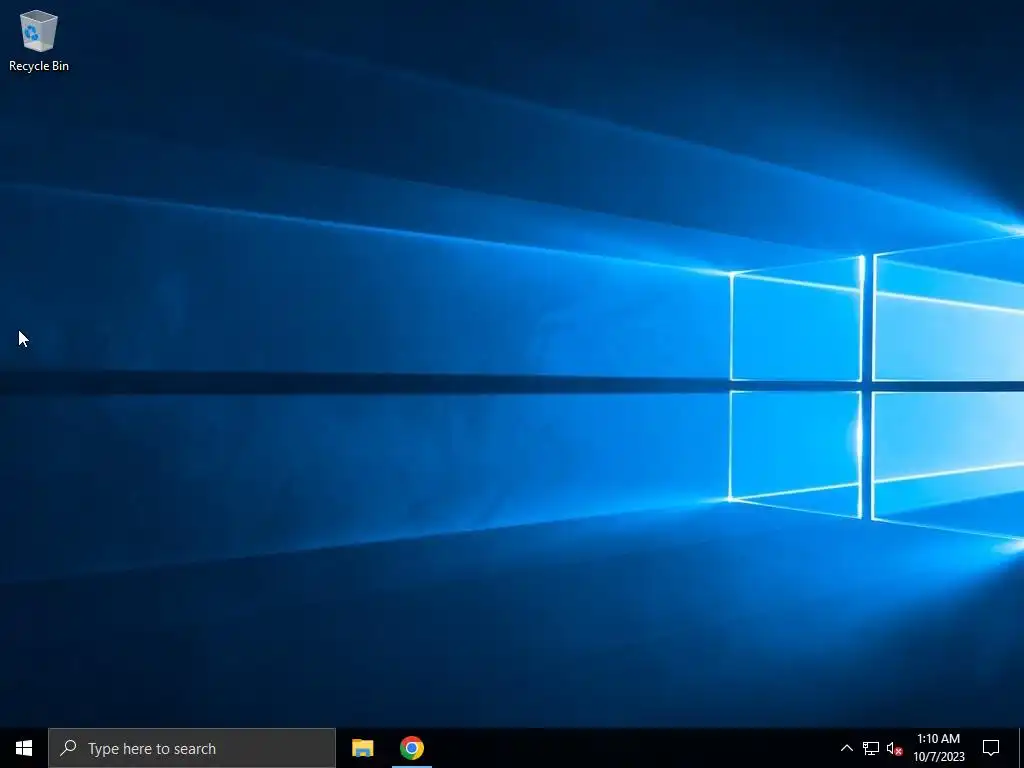1024x768 pixels.
Task: Open File Explorer from the taskbar
Action: click(362, 748)
